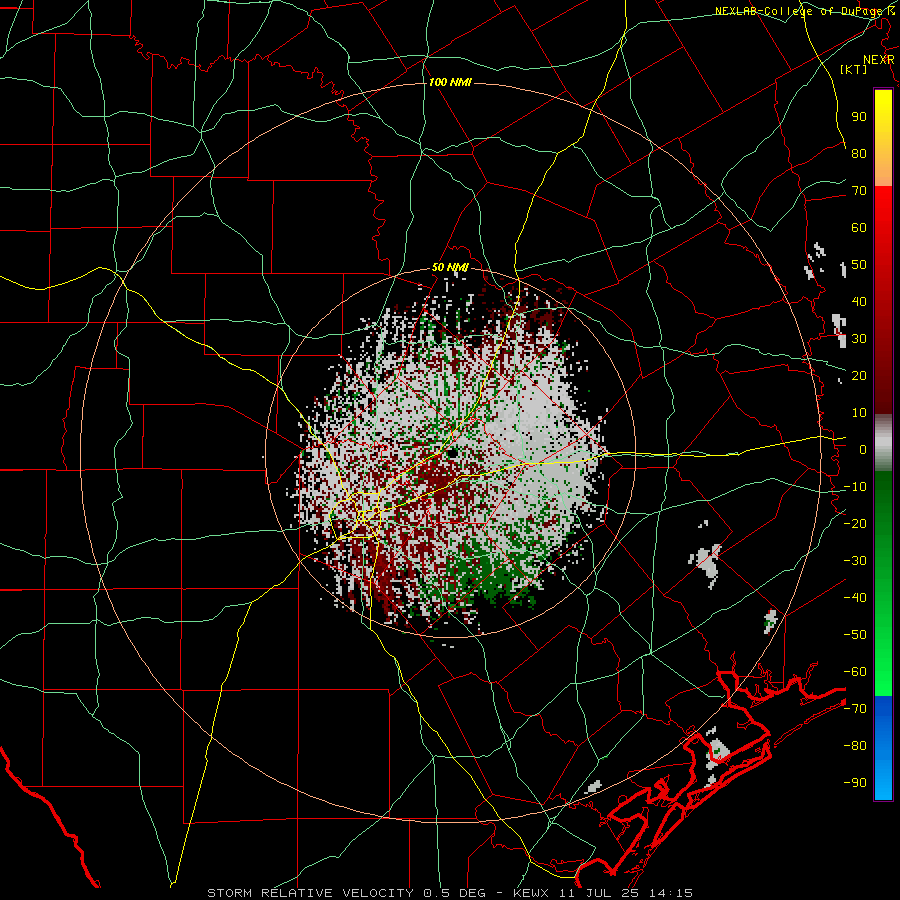Click the '-40' value on velocity scale
Screen dimensions: 900x900
pyautogui.click(x=855, y=598)
